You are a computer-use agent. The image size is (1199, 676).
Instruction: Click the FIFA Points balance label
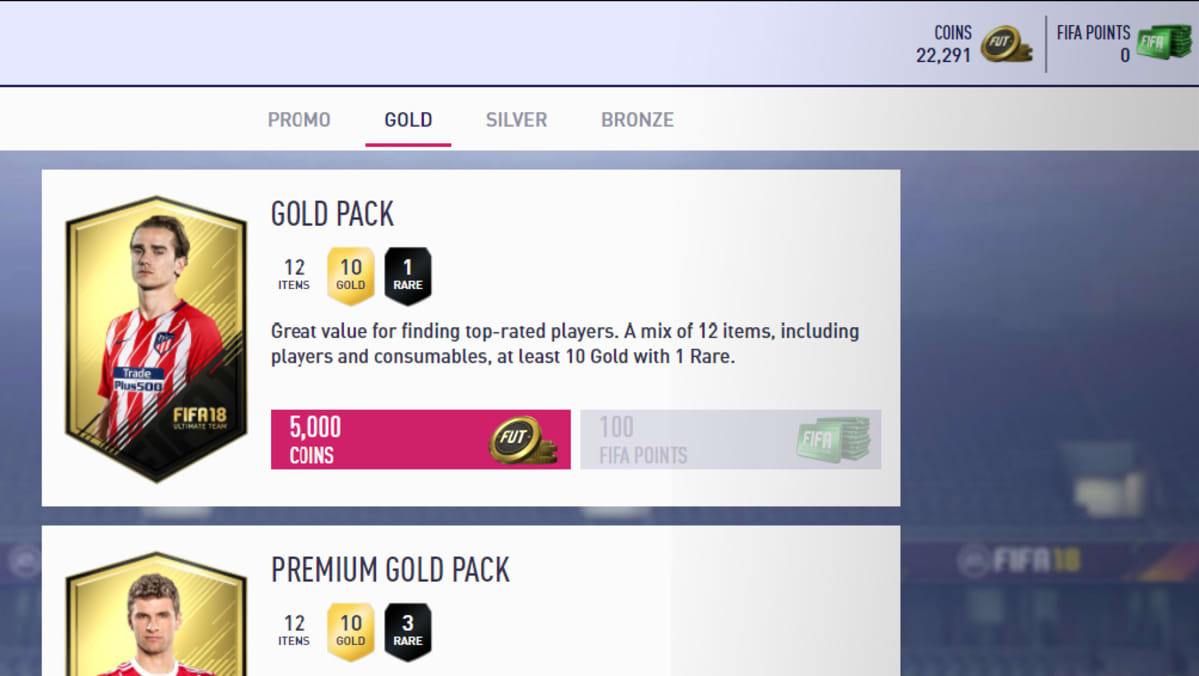(x=1093, y=33)
